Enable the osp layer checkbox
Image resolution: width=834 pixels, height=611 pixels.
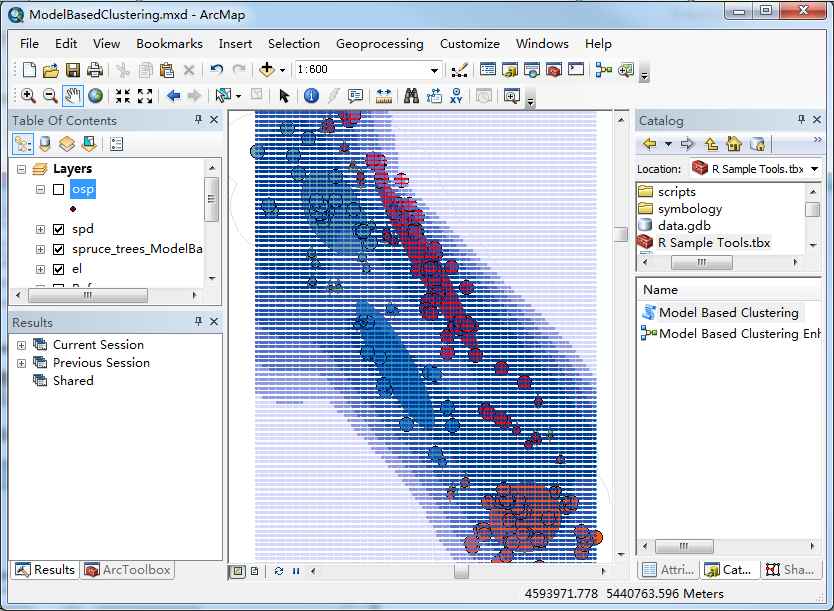(x=59, y=189)
